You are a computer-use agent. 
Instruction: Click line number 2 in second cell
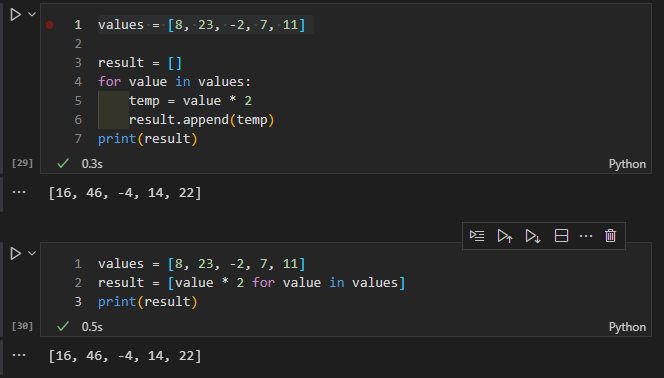tap(78, 283)
